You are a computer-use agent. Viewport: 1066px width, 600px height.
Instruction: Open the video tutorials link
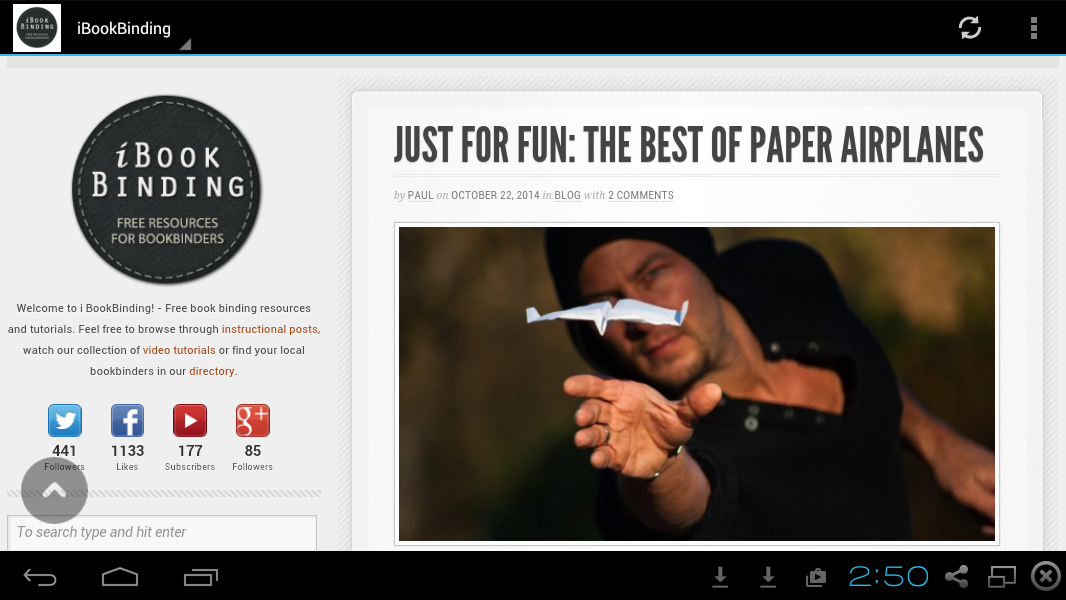tap(179, 350)
